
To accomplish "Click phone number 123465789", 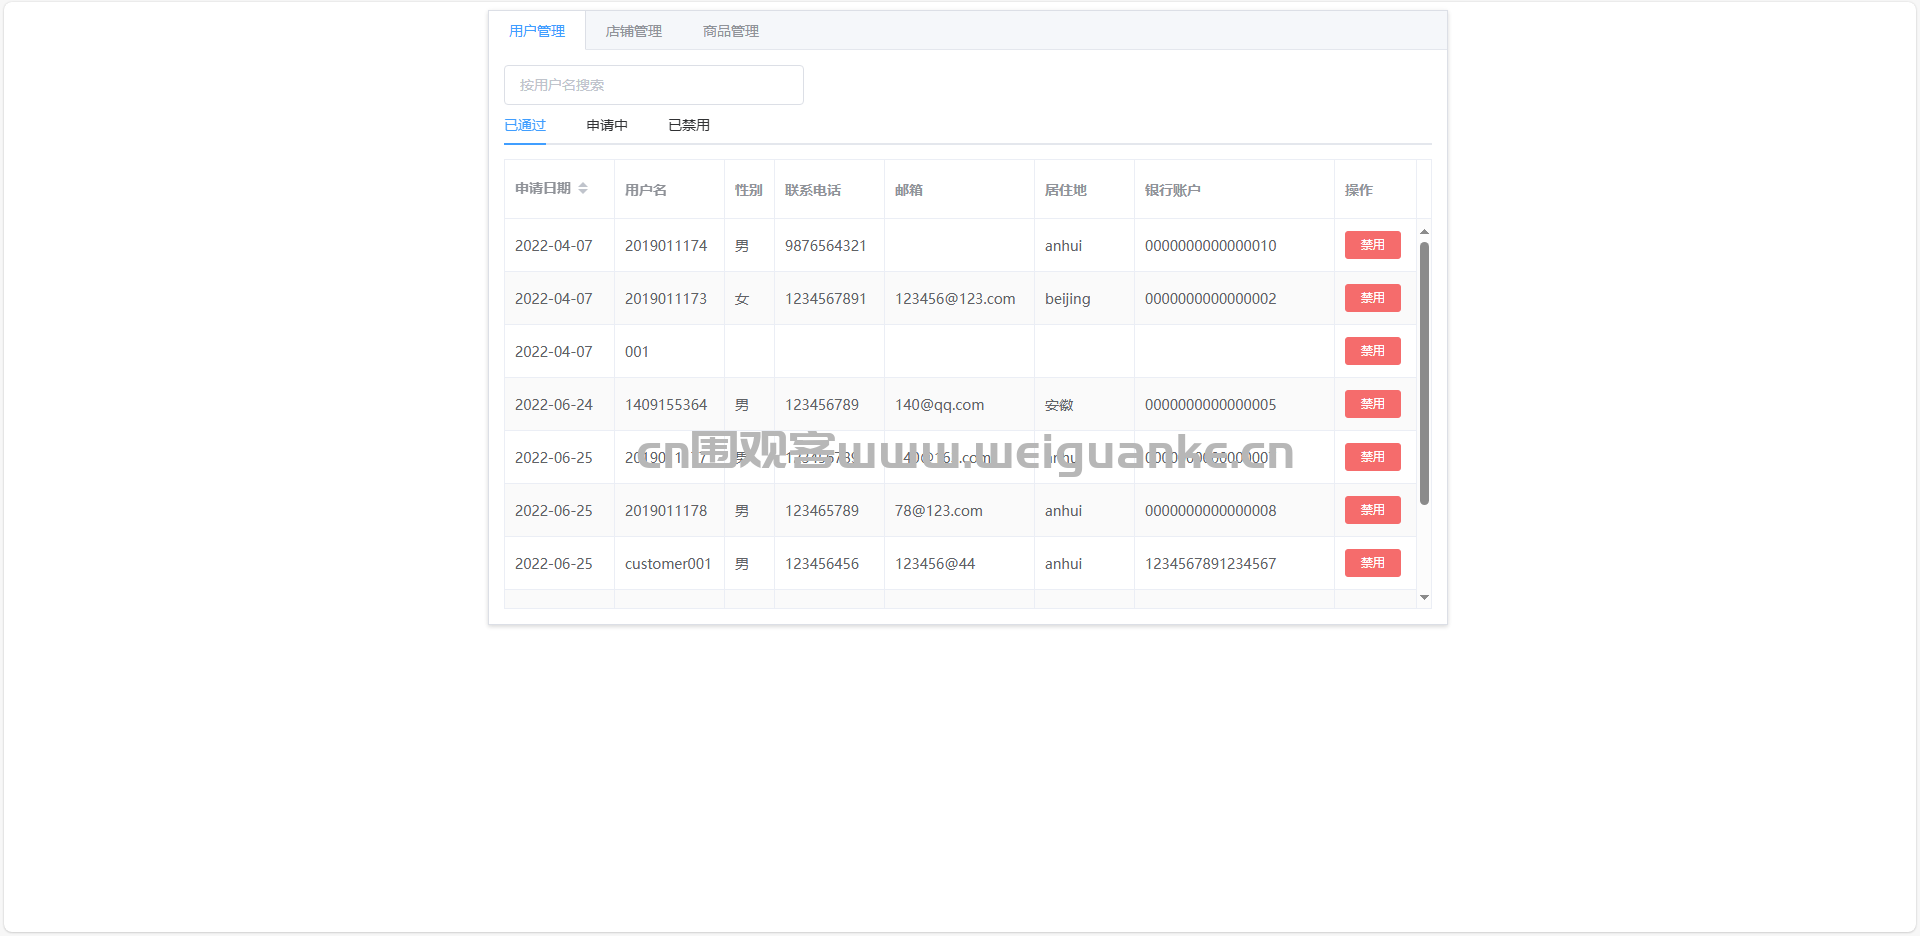I will click(822, 511).
